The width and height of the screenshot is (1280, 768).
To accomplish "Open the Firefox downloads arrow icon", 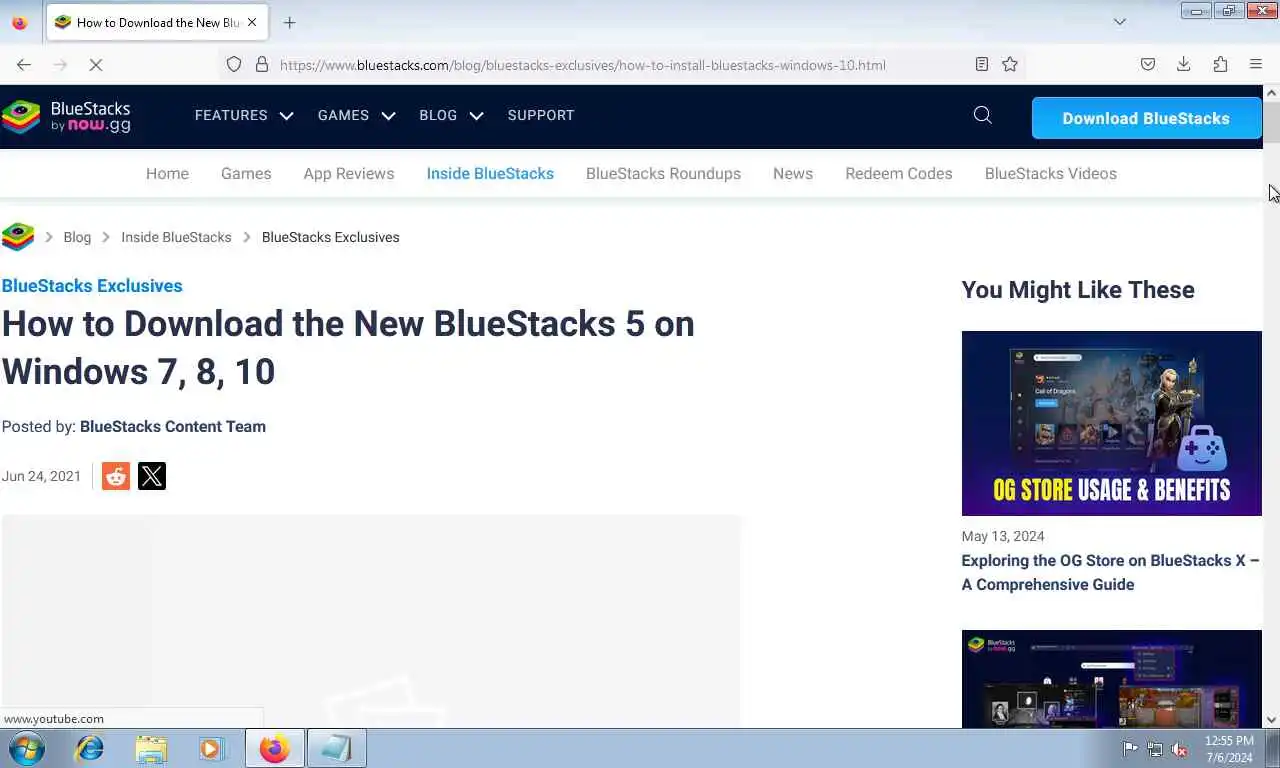I will [1184, 64].
